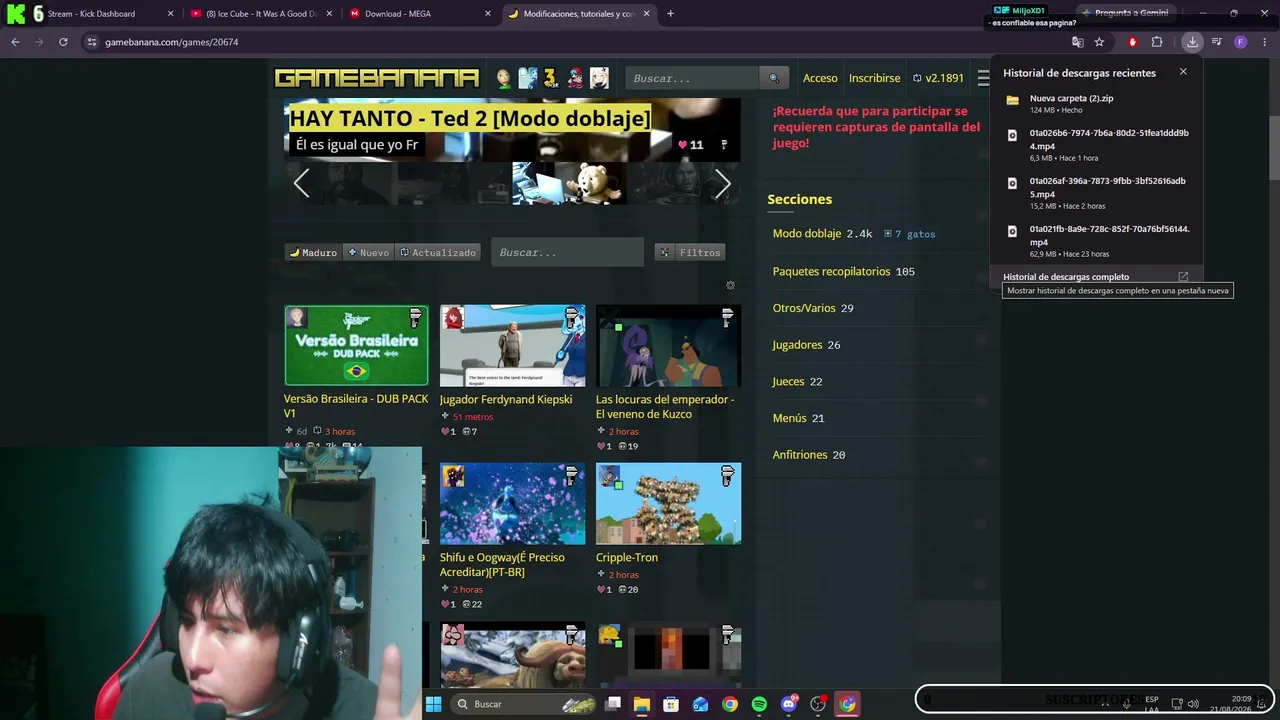This screenshot has width=1280, height=720.
Task: Open Chrome downloads icon in toolbar
Action: coord(1192,42)
